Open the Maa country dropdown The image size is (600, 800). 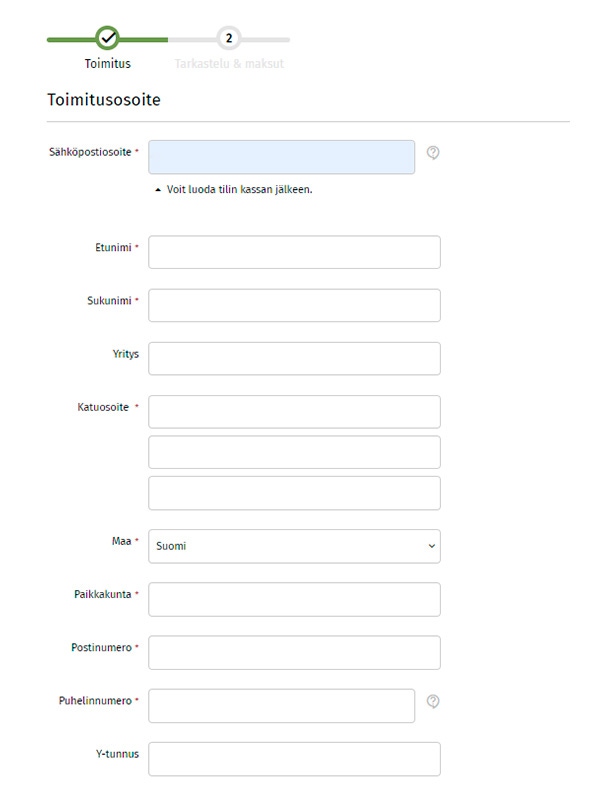[294, 546]
